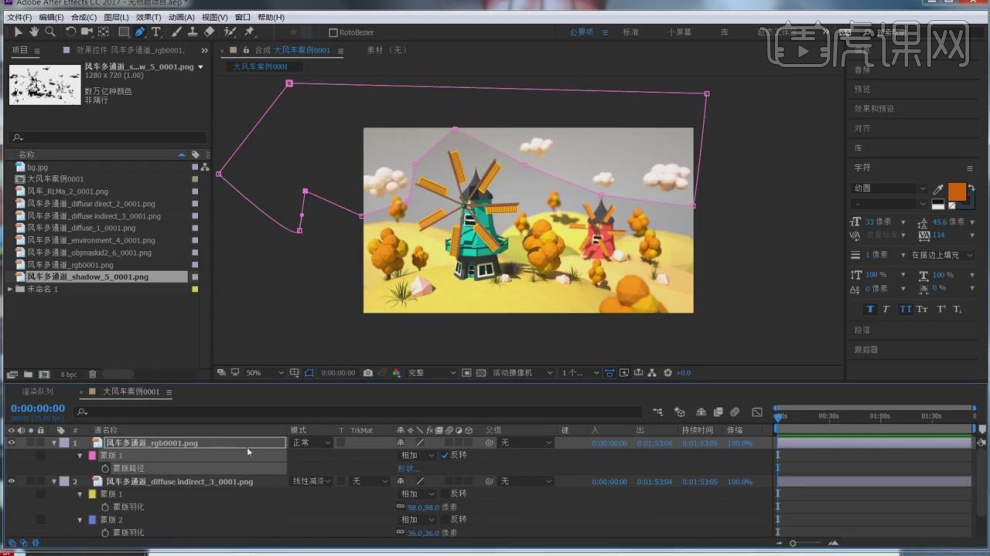
Task: Select the Zoom magnifier tool
Action: [x=50, y=32]
